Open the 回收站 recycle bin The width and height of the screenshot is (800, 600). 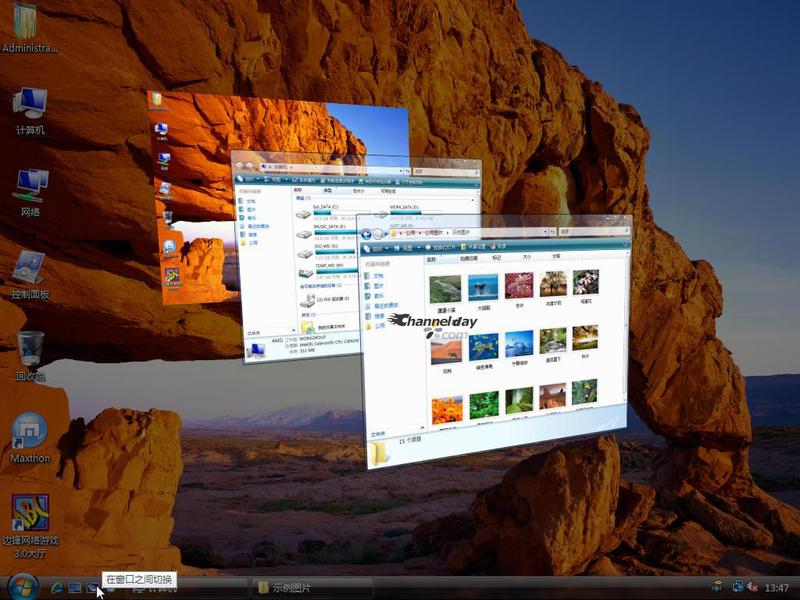(x=30, y=356)
